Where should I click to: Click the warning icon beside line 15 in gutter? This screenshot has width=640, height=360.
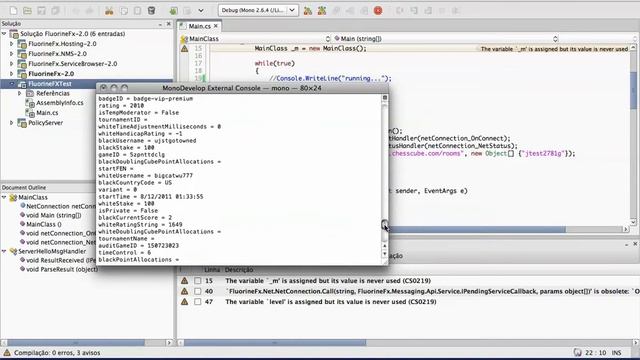[184, 49]
